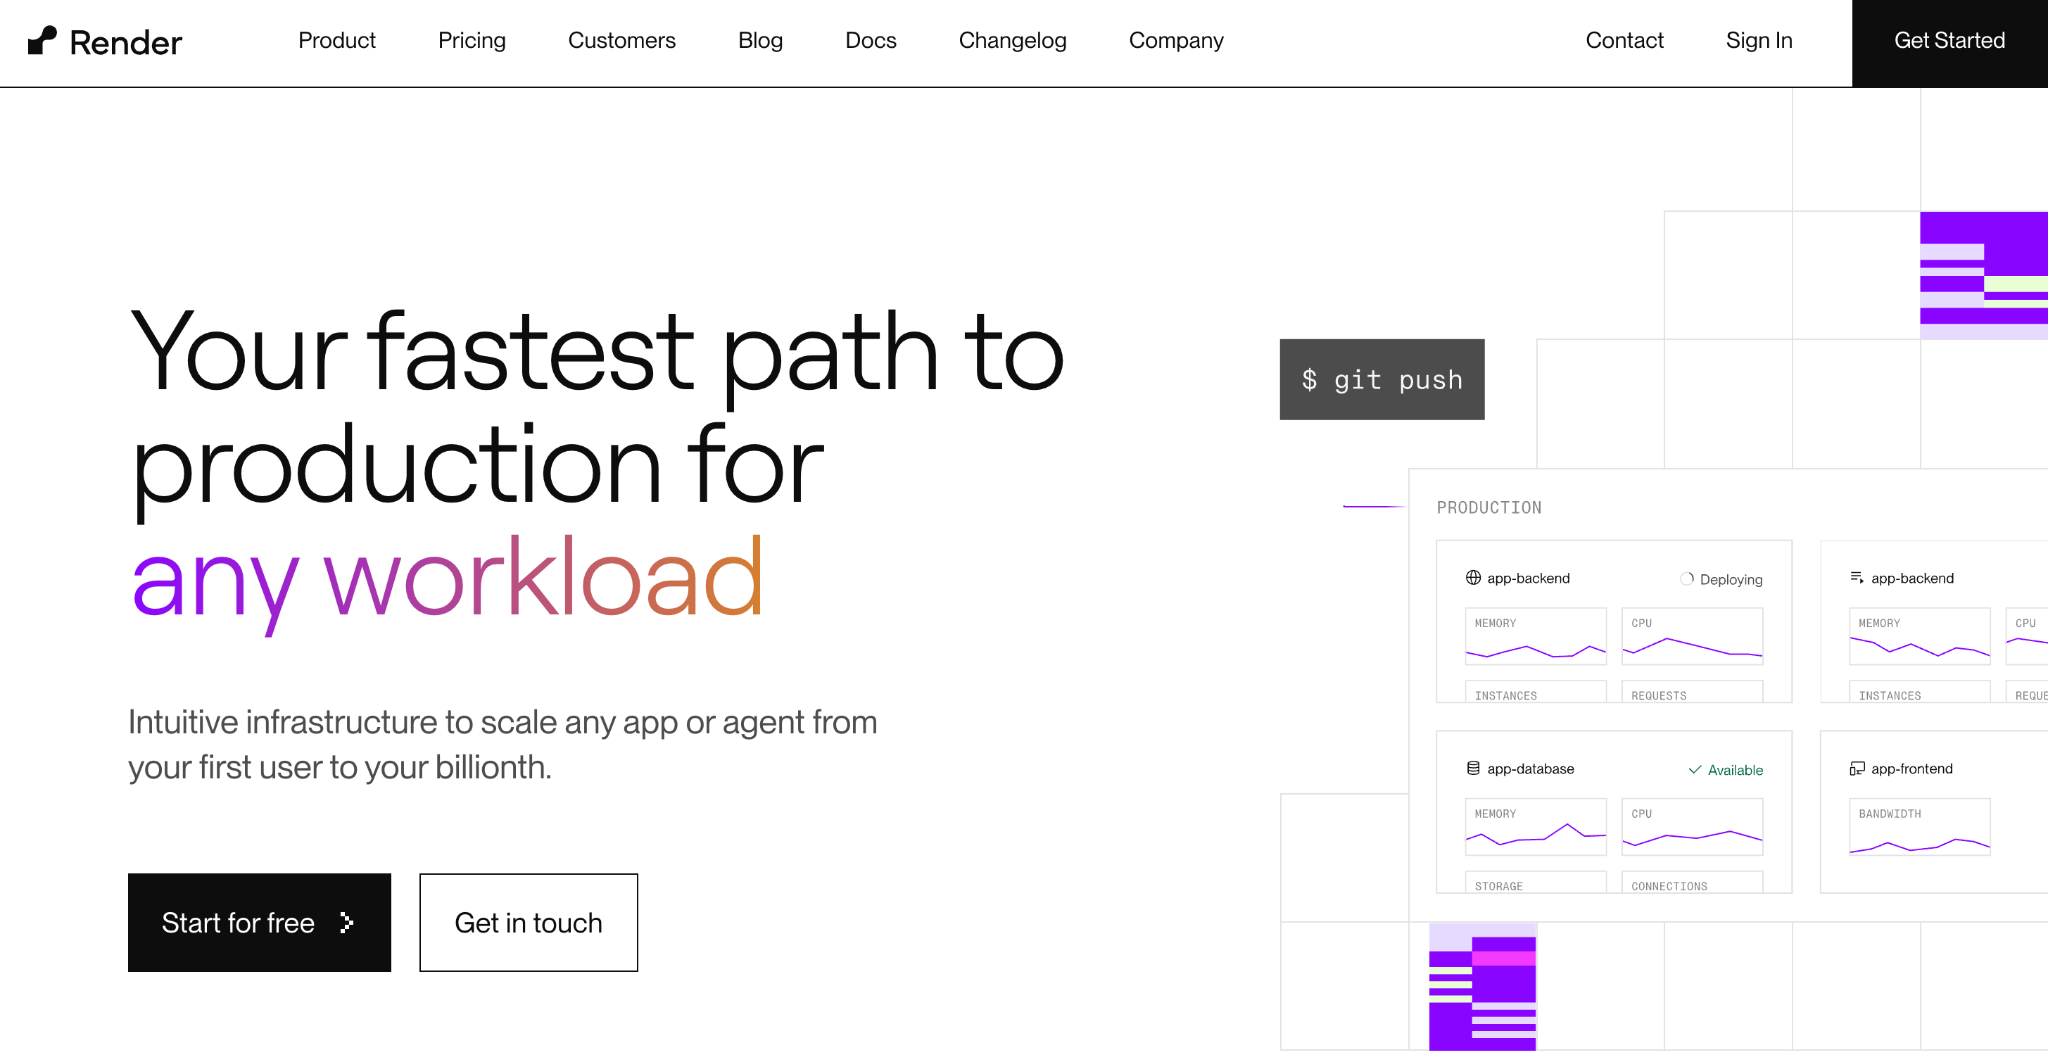Screen dimensions: 2048x1059
Task: Click the window icon beside app-frontend
Action: pyautogui.click(x=1857, y=768)
